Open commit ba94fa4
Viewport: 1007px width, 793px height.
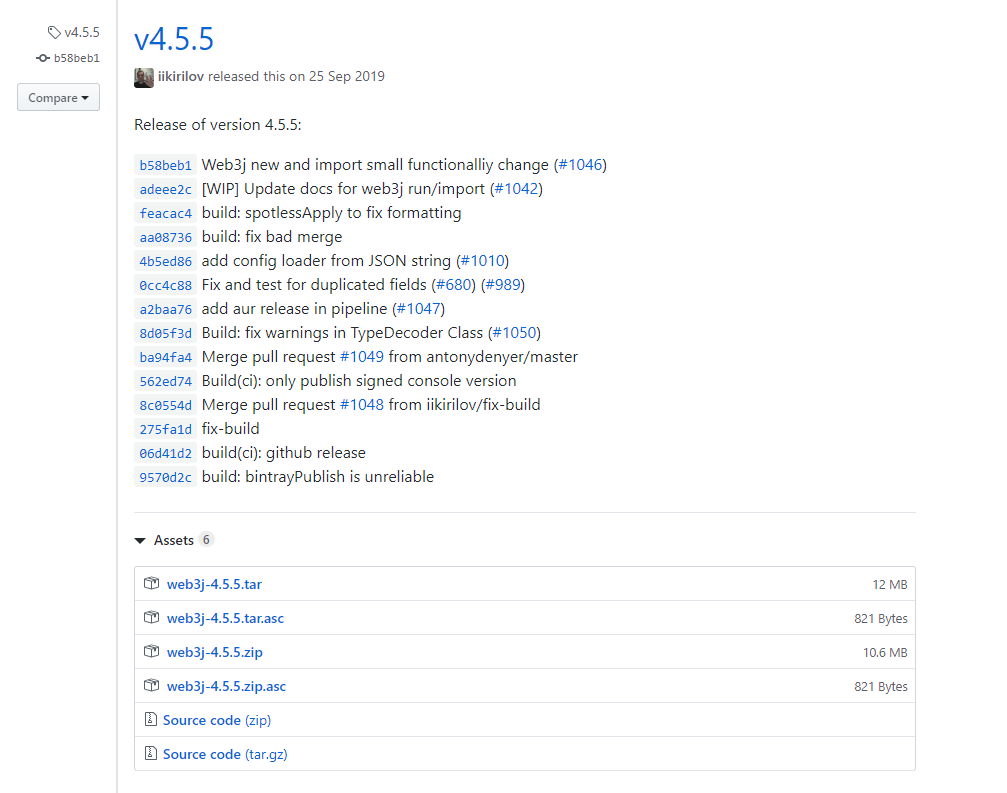165,357
